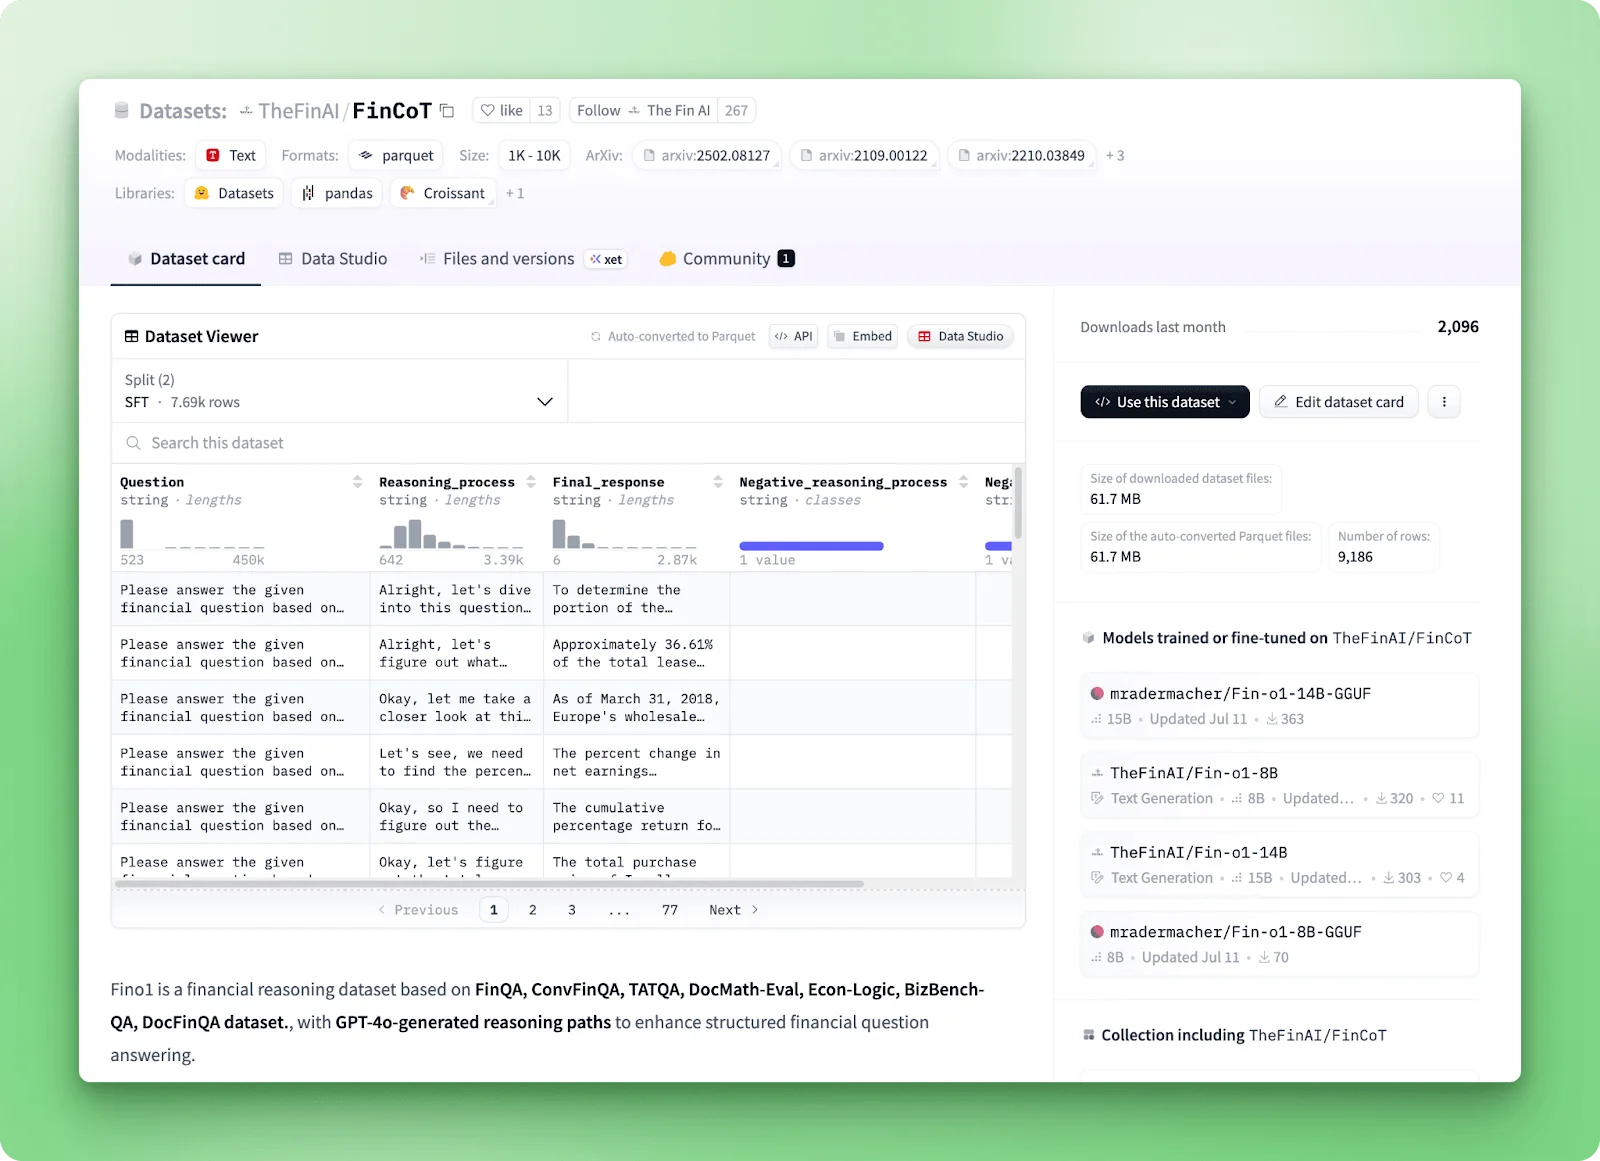Sort by the Reasoning_process column sort arrows
Viewport: 1600px width, 1161px height.
tap(531, 482)
